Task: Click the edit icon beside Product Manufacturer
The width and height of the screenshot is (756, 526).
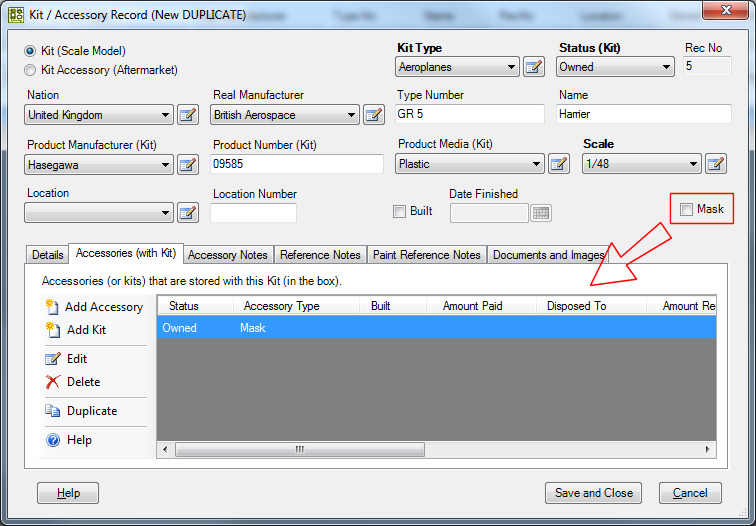Action: [188, 165]
